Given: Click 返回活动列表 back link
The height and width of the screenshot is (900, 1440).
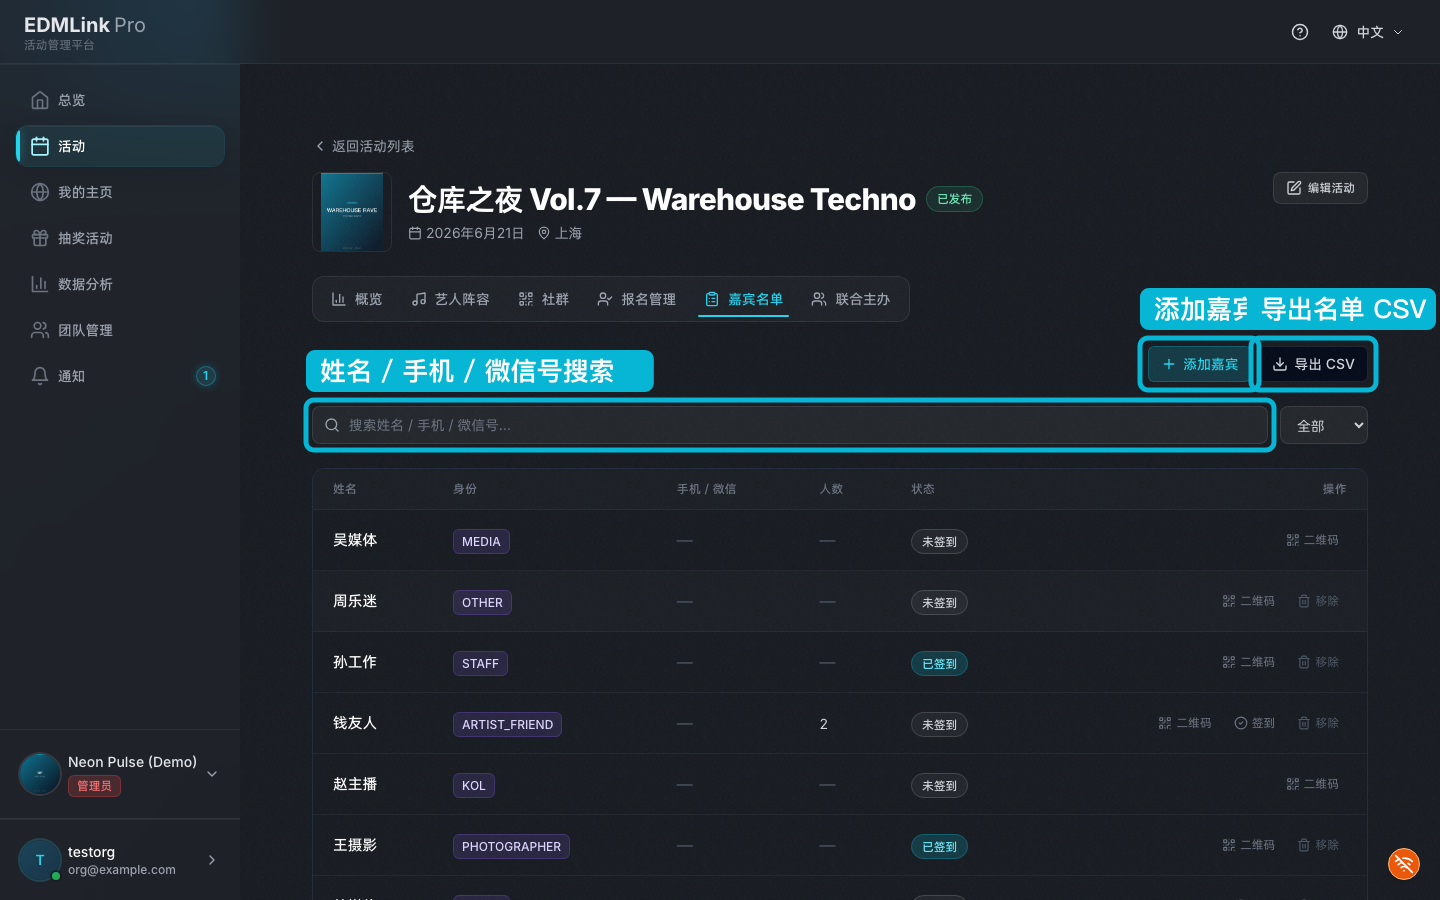Looking at the screenshot, I should pos(364,146).
